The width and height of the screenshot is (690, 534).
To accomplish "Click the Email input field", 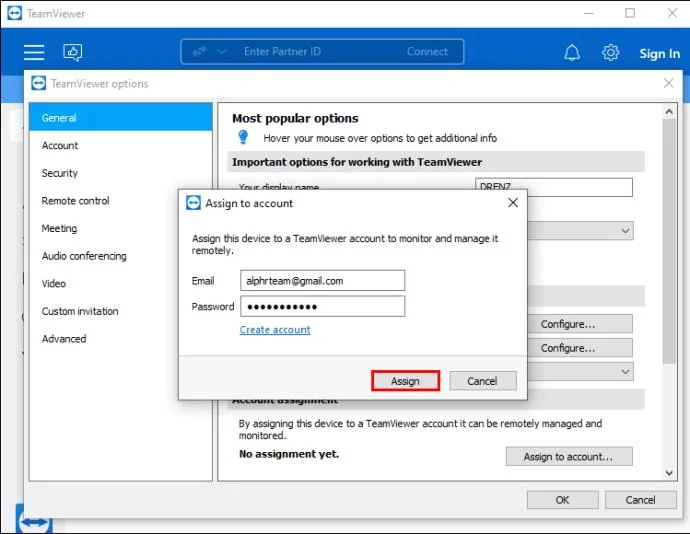I will tap(323, 281).
